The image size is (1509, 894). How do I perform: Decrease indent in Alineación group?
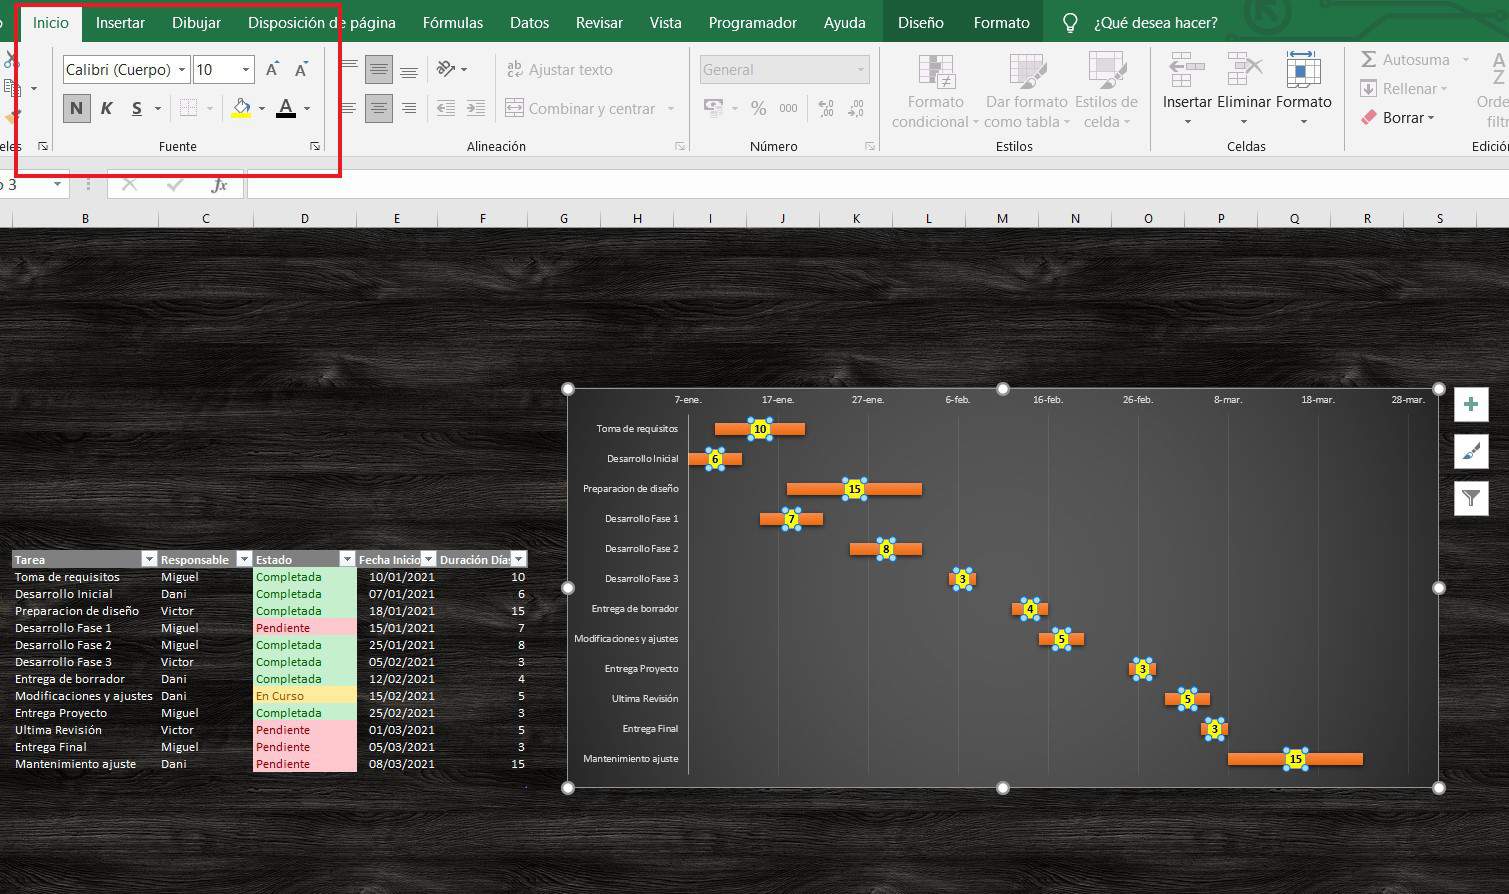click(x=446, y=108)
